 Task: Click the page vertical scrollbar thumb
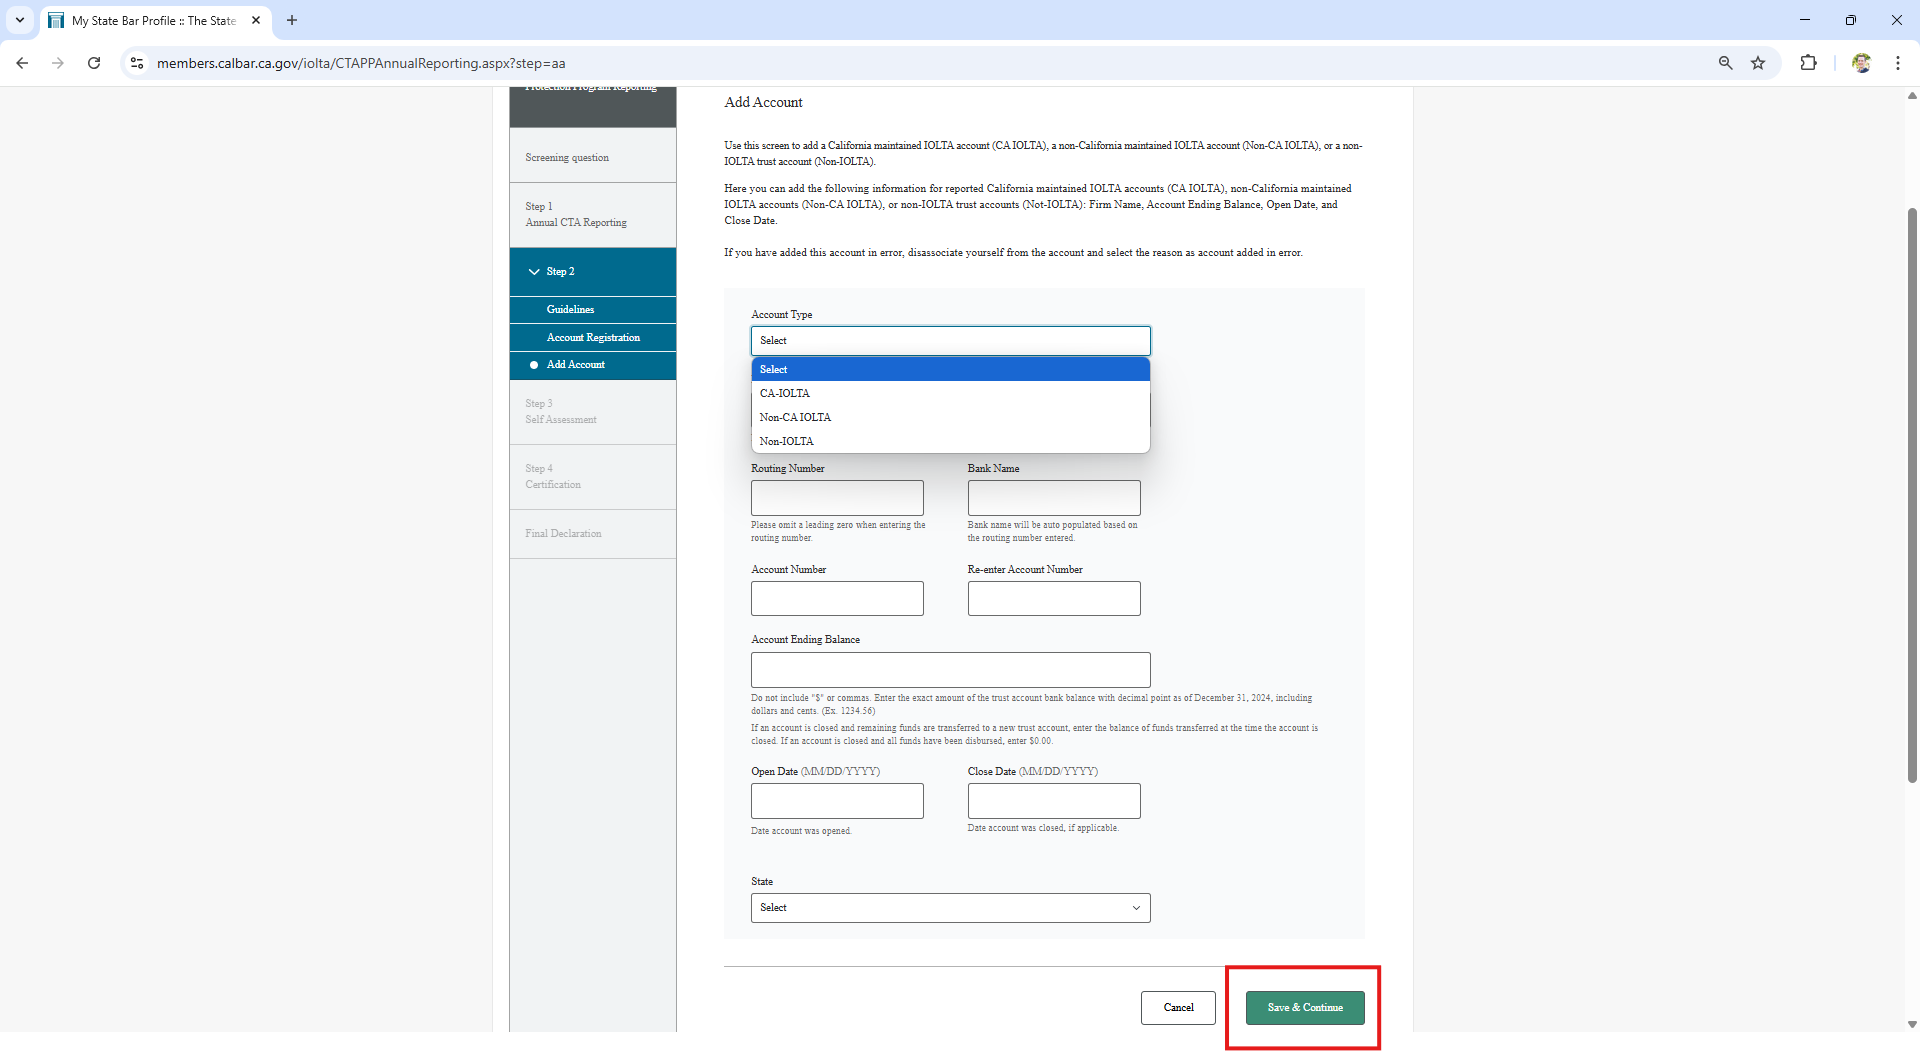click(x=1912, y=495)
